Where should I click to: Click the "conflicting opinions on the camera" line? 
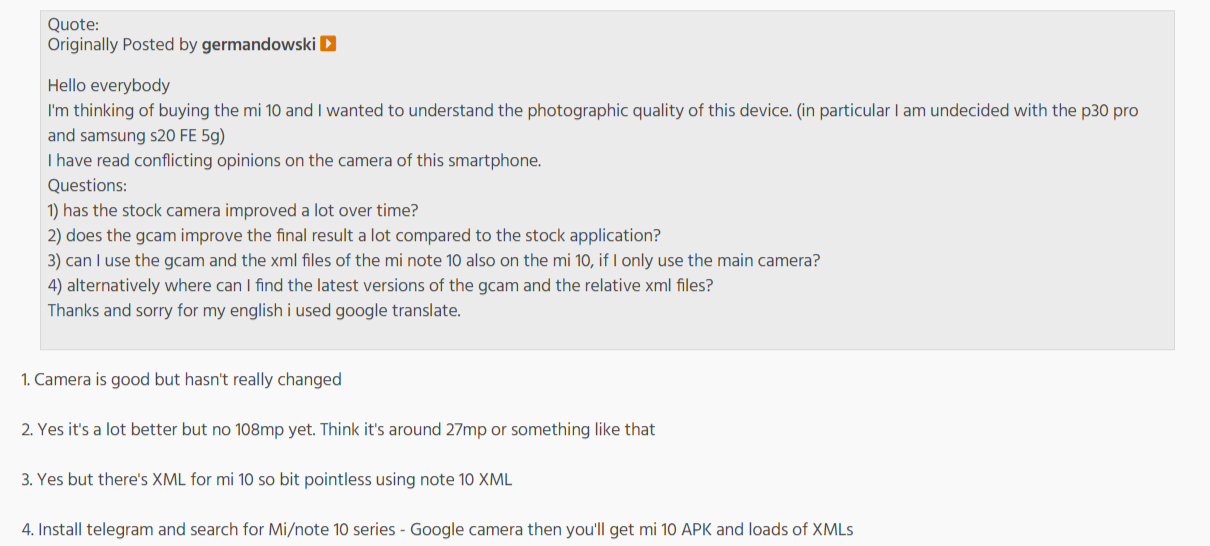[x=294, y=161]
